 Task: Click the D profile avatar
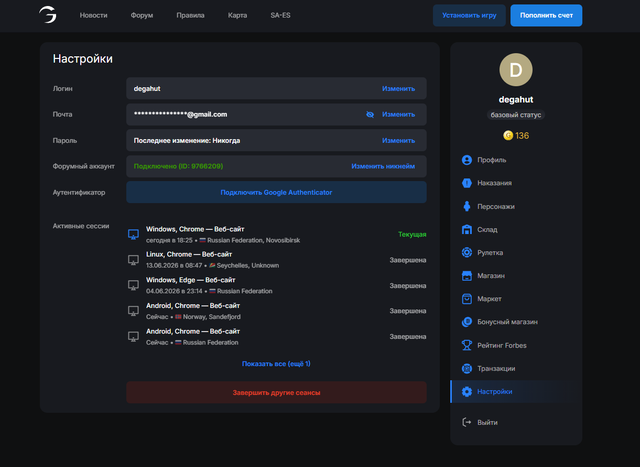[516, 69]
